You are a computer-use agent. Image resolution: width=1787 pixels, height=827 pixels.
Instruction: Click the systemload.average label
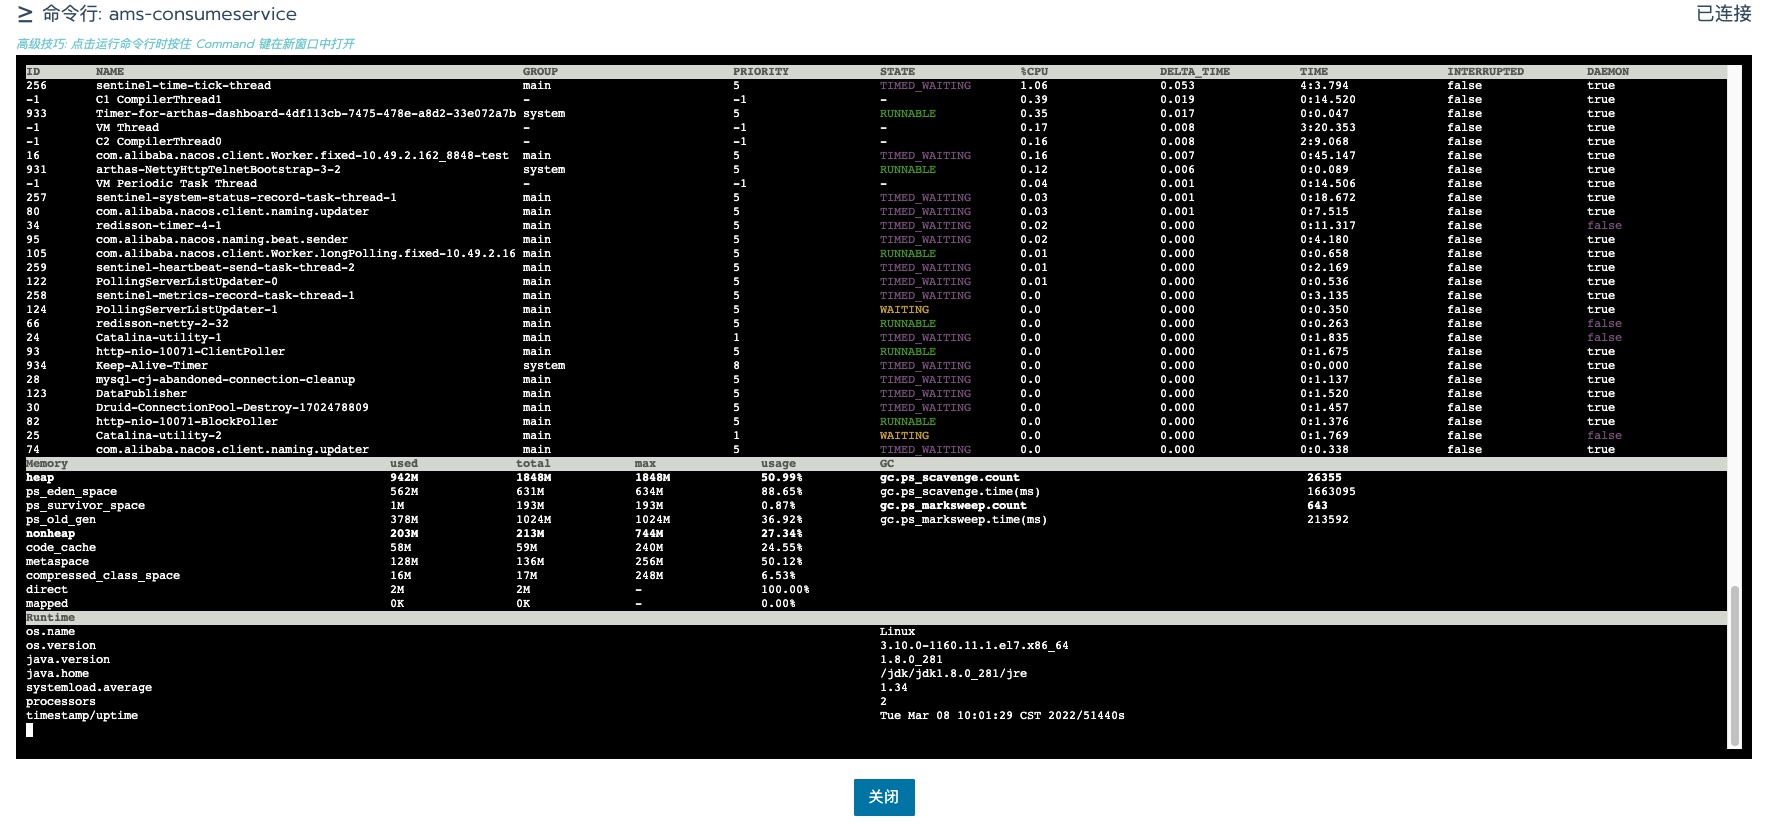click(89, 688)
